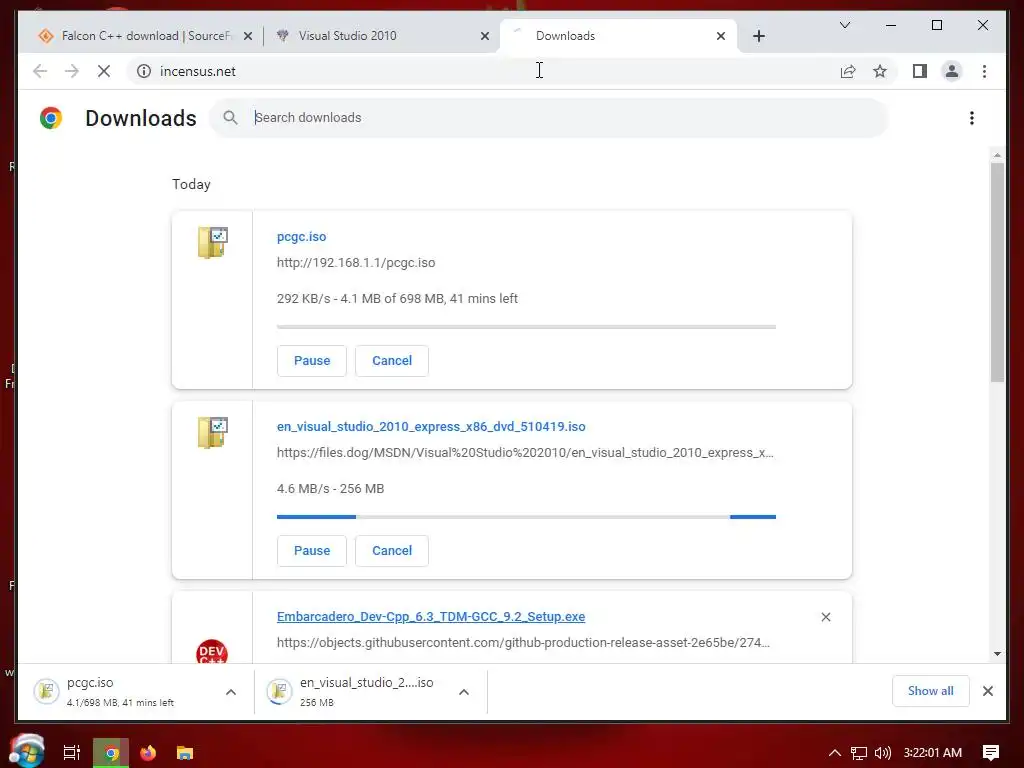
Task: Open new tab with plus button
Action: 758,36
